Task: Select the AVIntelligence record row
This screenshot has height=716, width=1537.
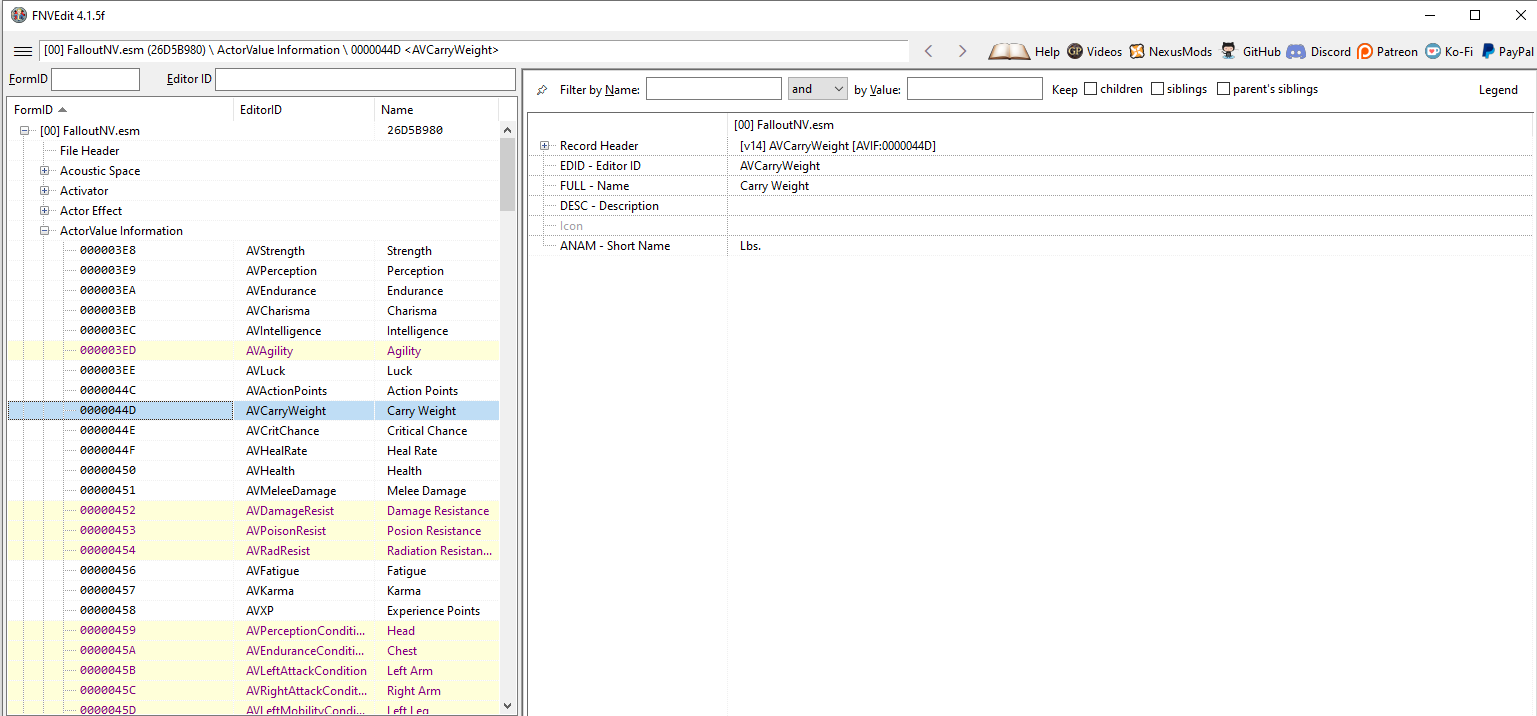Action: (253, 331)
